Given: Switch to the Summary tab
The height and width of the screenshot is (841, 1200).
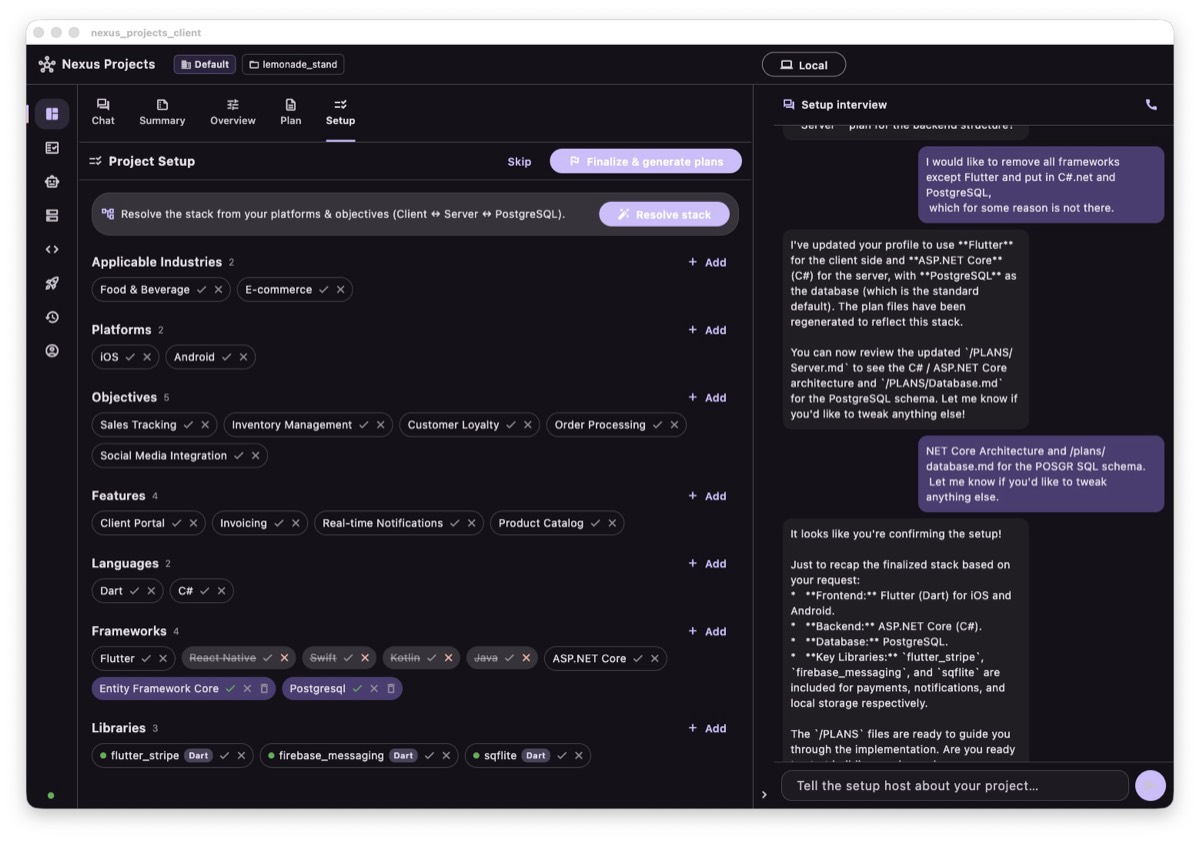Looking at the screenshot, I should click(x=162, y=112).
